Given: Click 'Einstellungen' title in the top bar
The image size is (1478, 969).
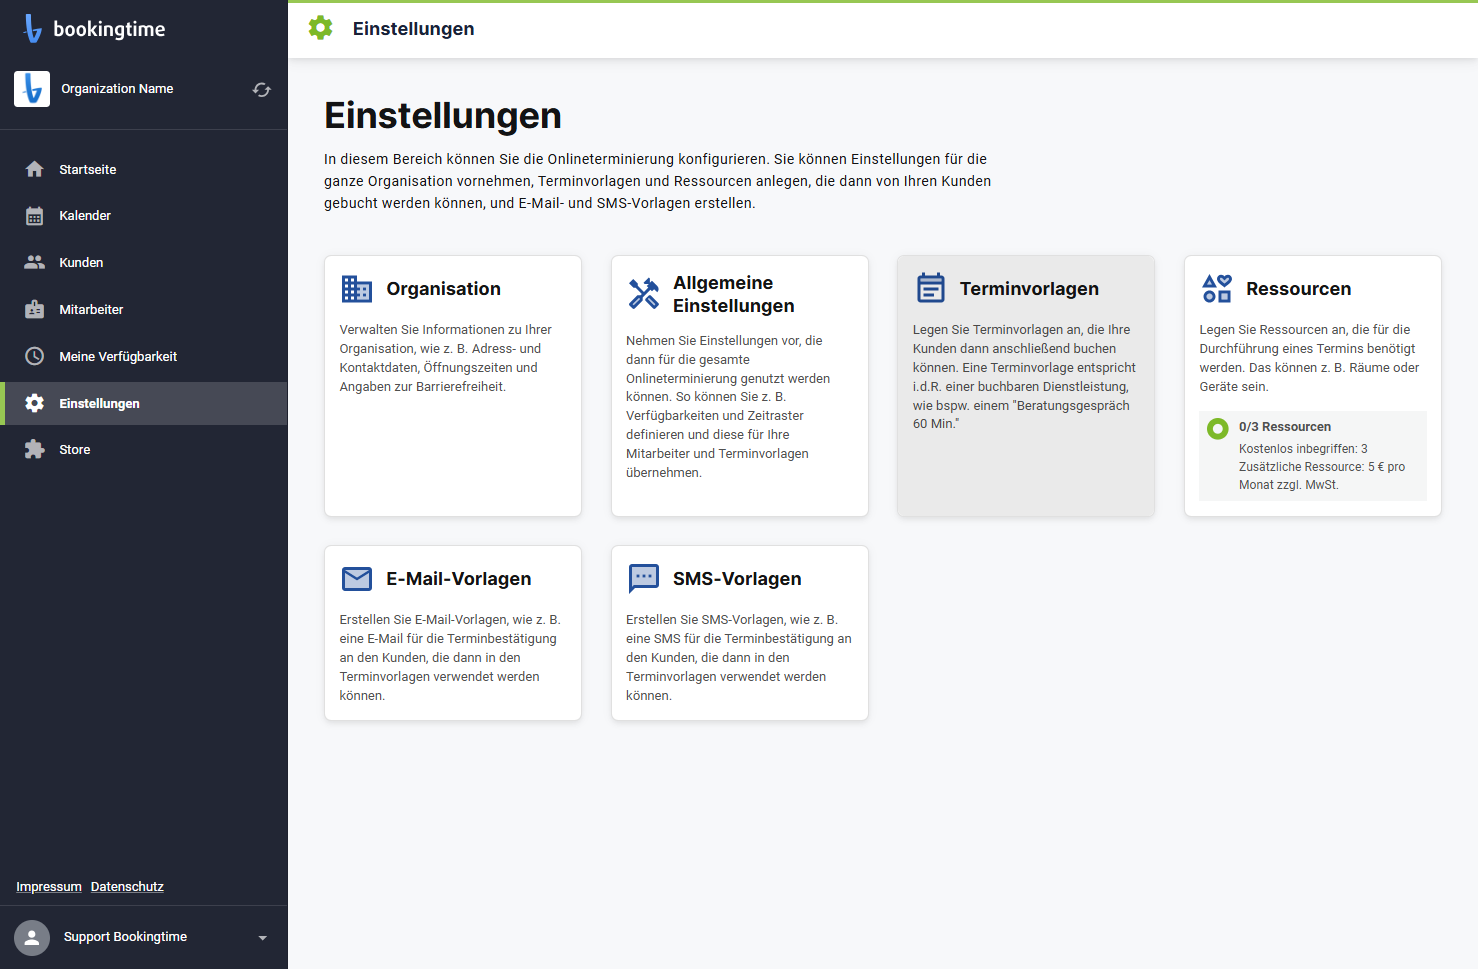Looking at the screenshot, I should tap(413, 29).
